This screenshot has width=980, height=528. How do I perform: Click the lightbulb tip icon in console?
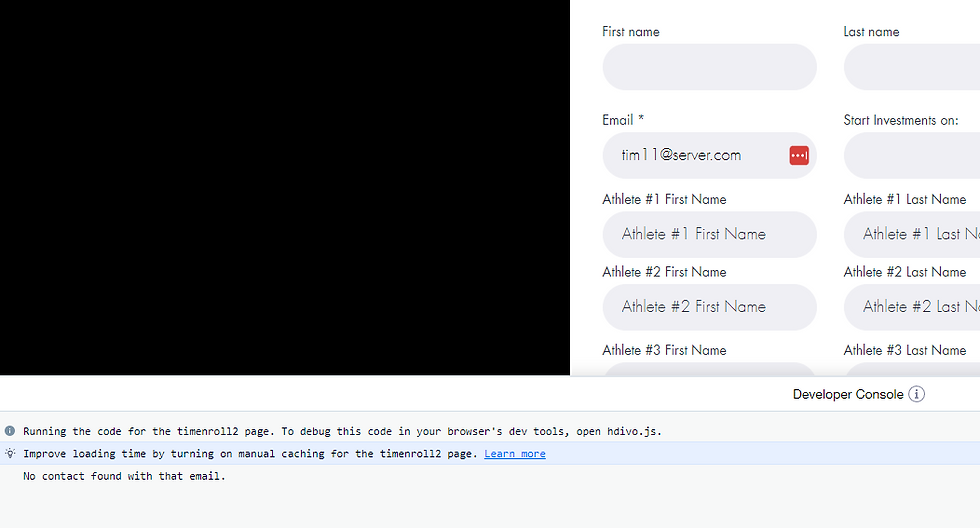point(9,454)
